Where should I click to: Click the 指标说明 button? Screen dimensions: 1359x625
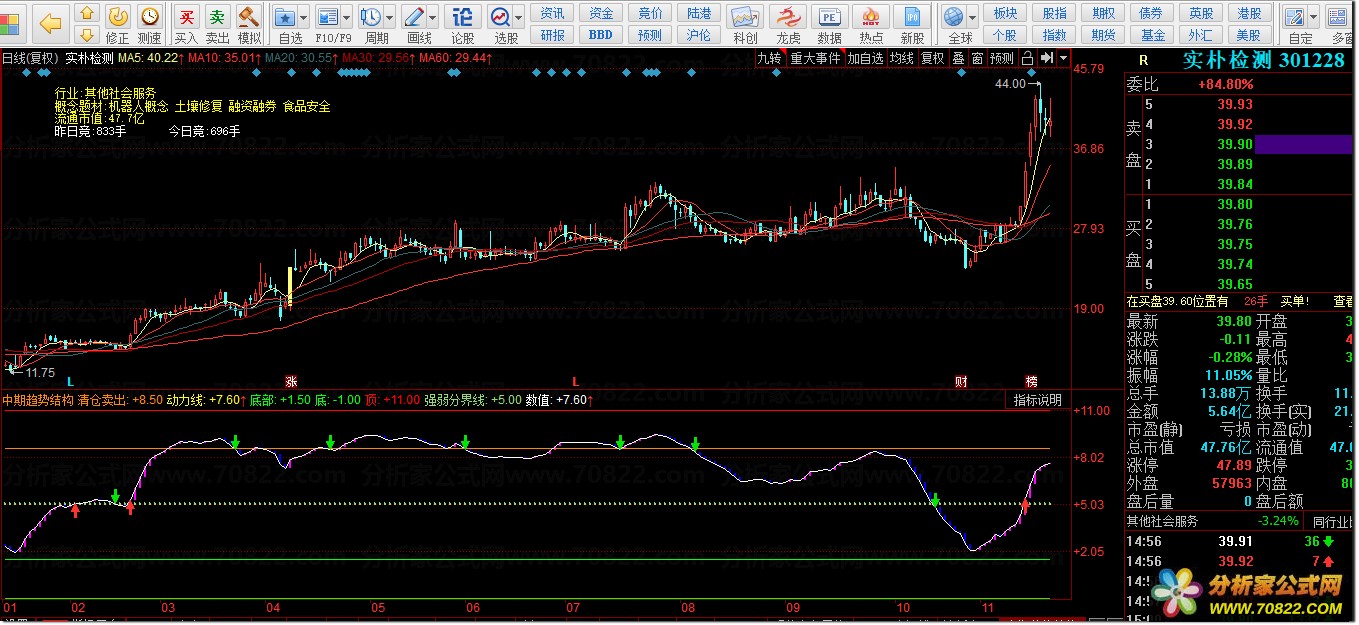pyautogui.click(x=1037, y=400)
